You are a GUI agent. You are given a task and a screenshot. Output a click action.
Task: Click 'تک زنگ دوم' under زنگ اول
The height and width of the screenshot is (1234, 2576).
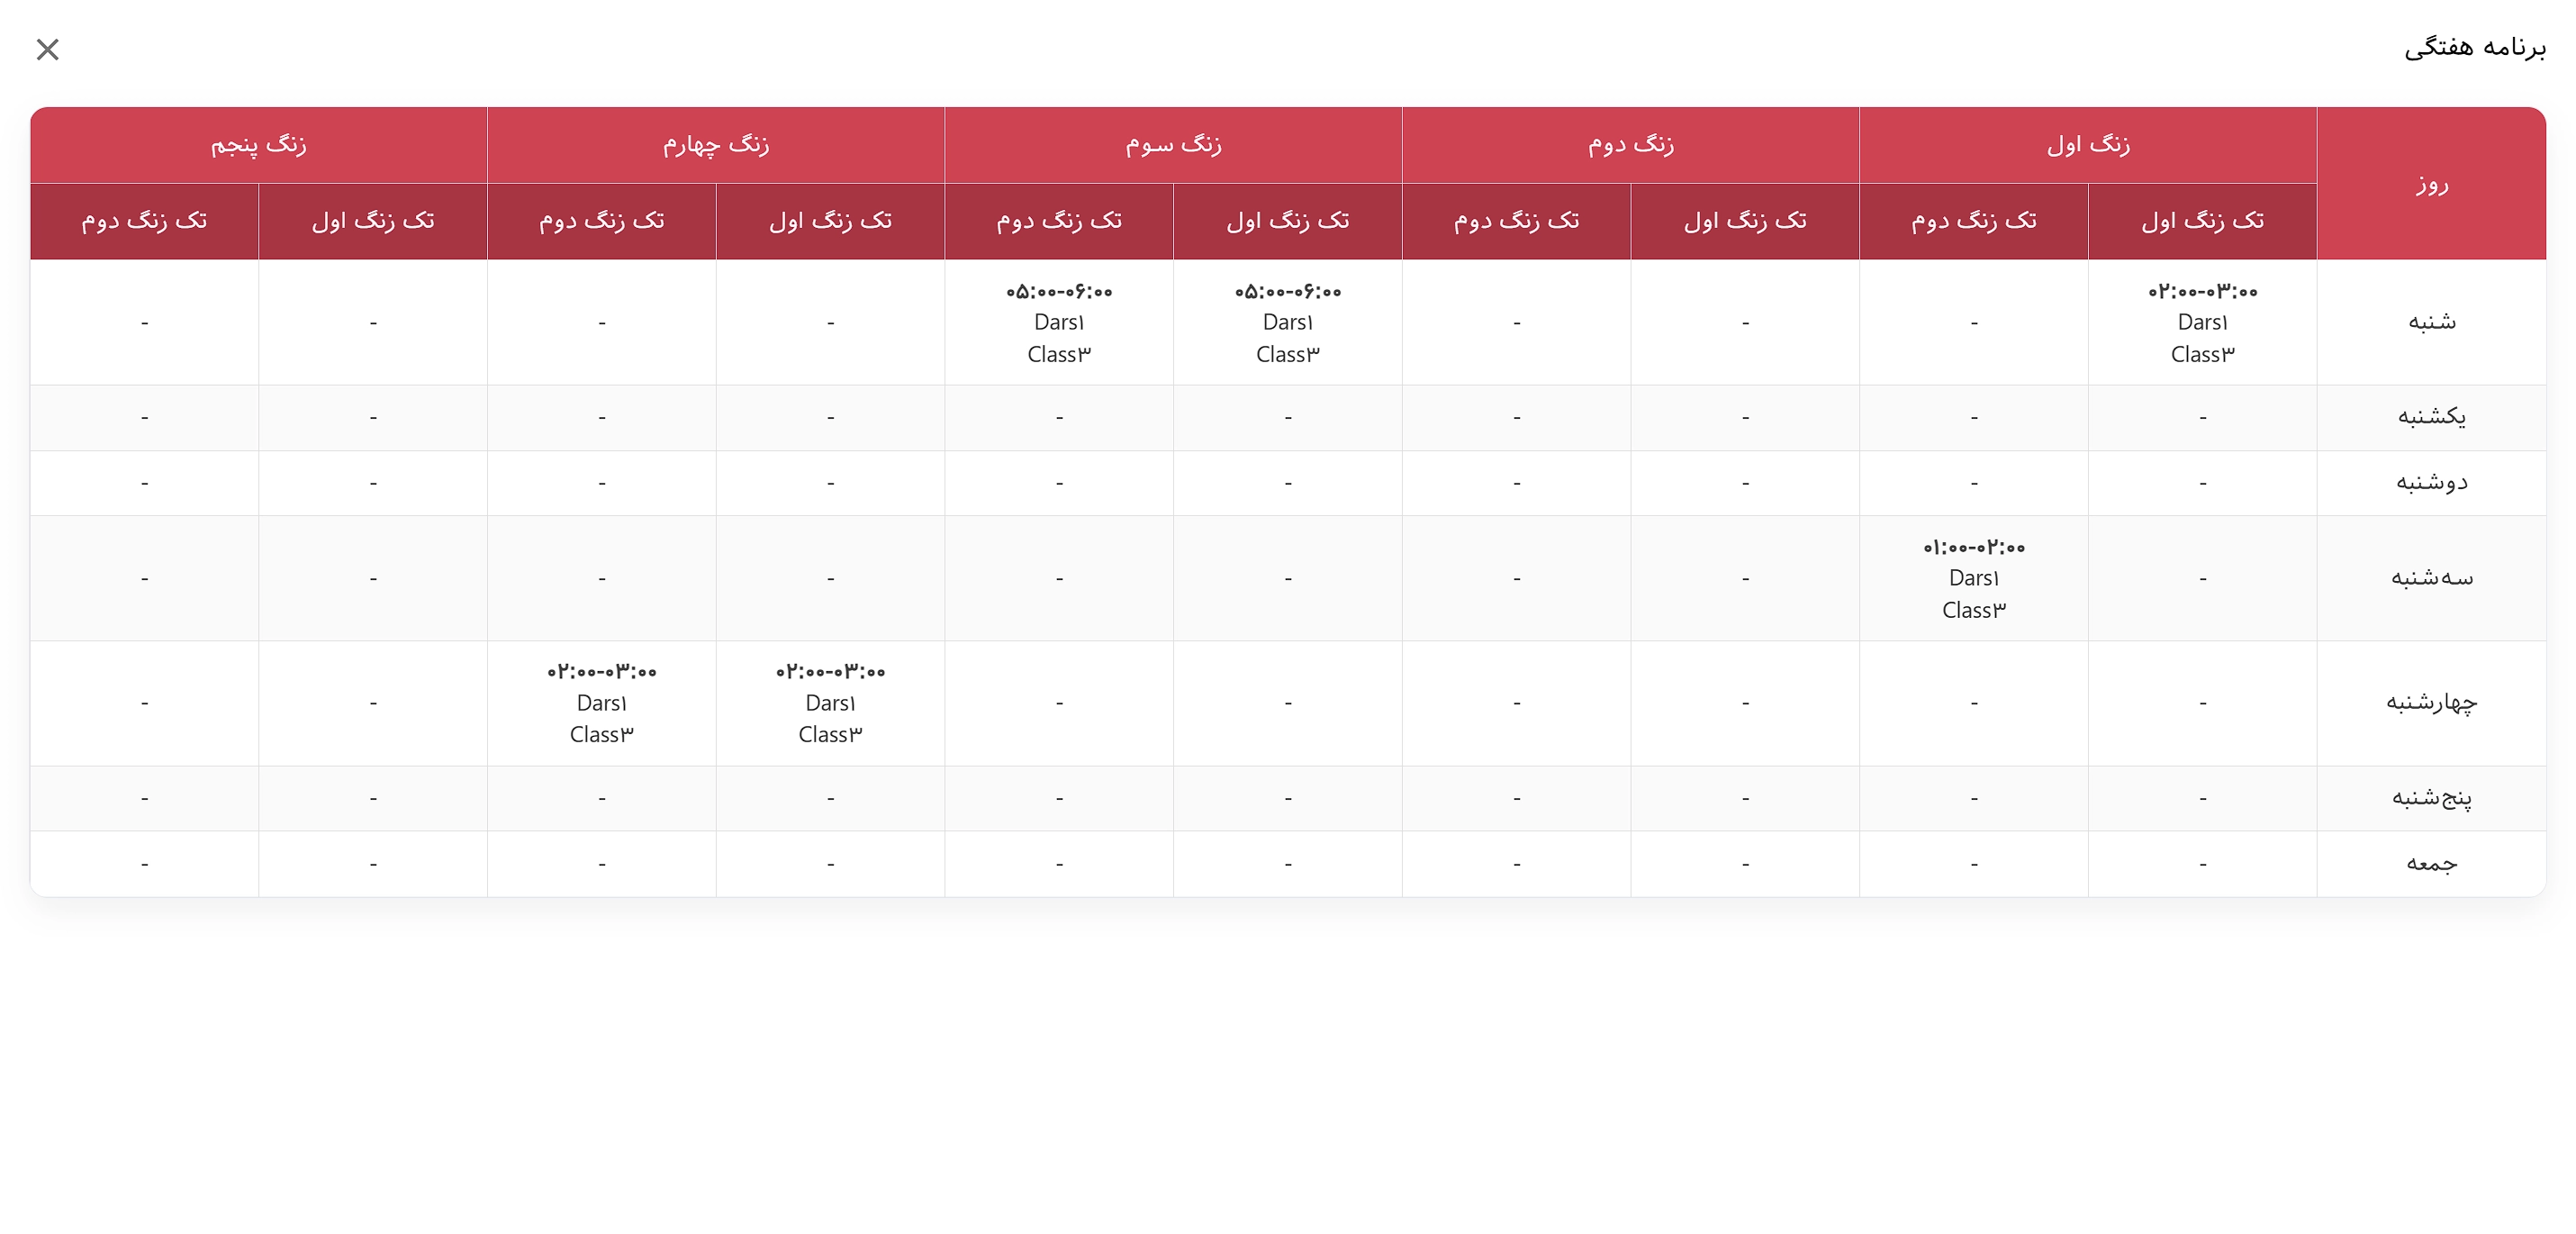click(1974, 221)
